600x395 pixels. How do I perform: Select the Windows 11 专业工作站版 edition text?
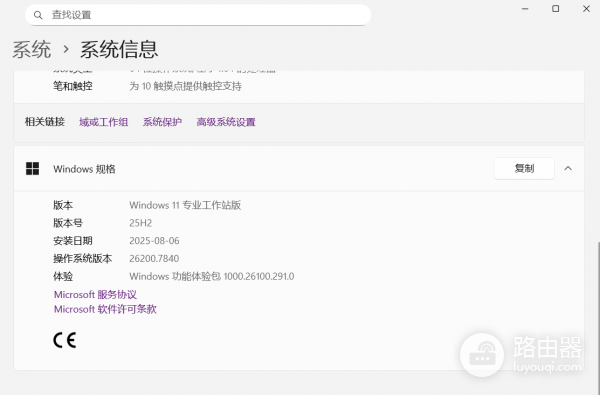point(185,205)
